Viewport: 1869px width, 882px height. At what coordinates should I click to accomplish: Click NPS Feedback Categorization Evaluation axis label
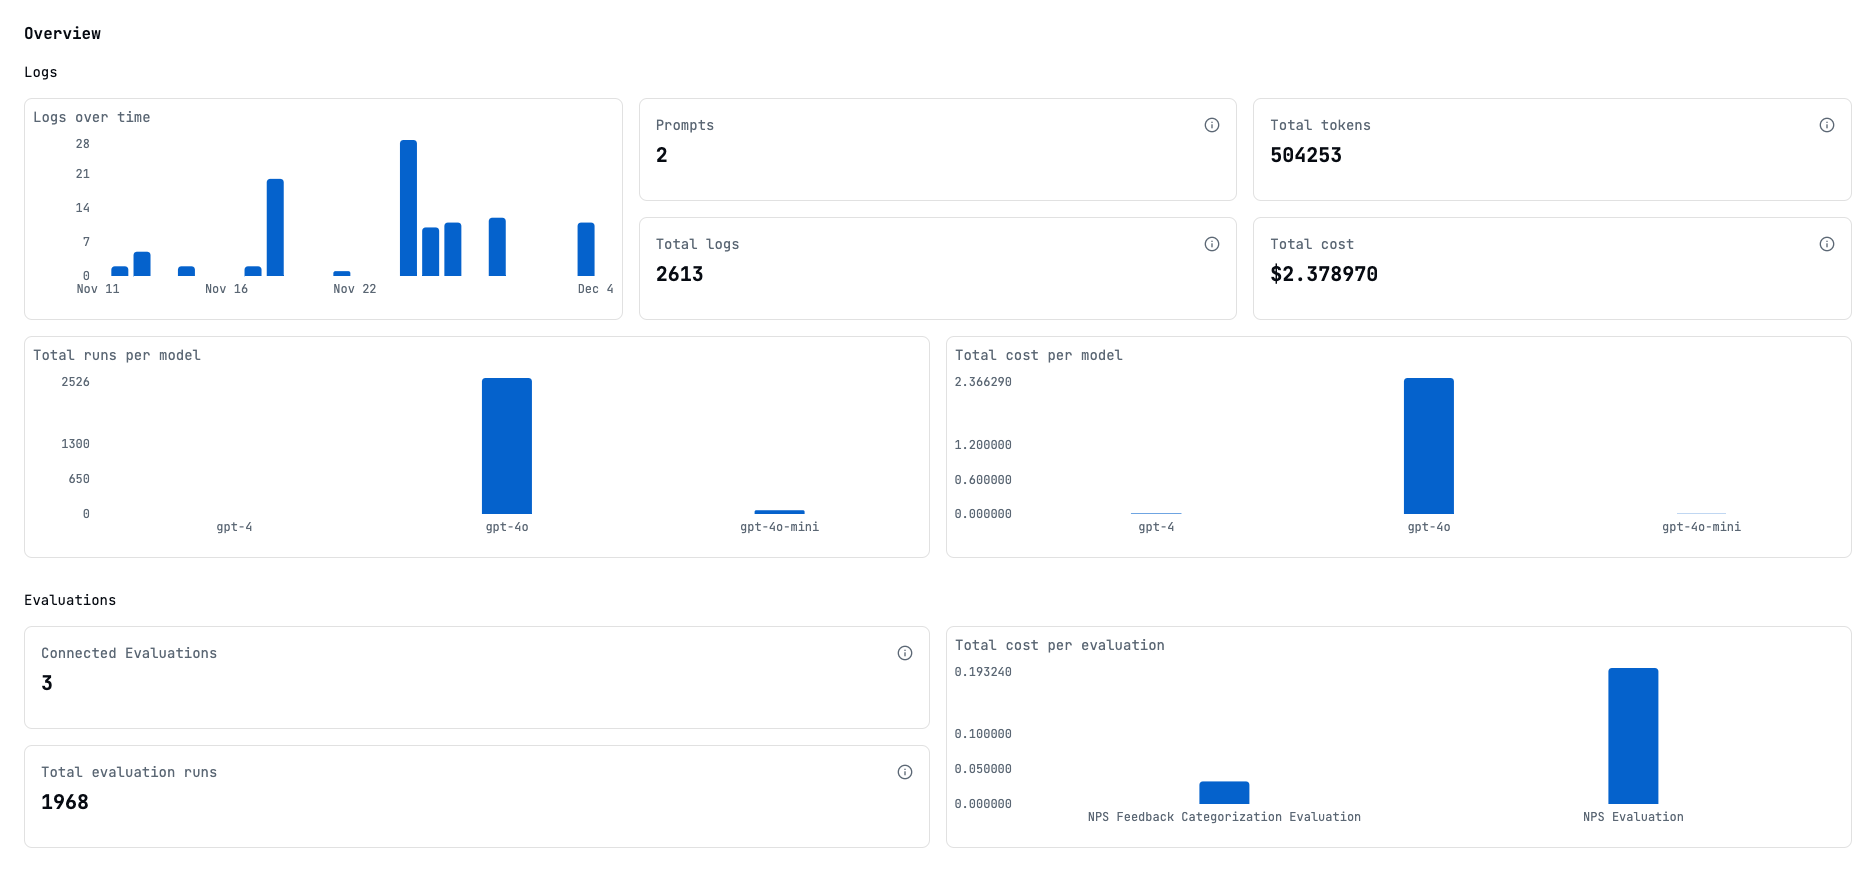click(x=1224, y=817)
